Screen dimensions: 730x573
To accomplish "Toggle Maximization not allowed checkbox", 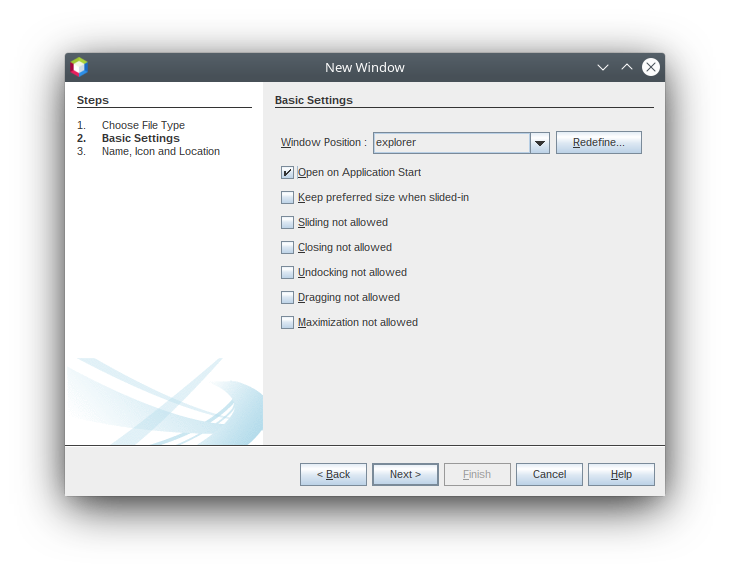I will [288, 323].
